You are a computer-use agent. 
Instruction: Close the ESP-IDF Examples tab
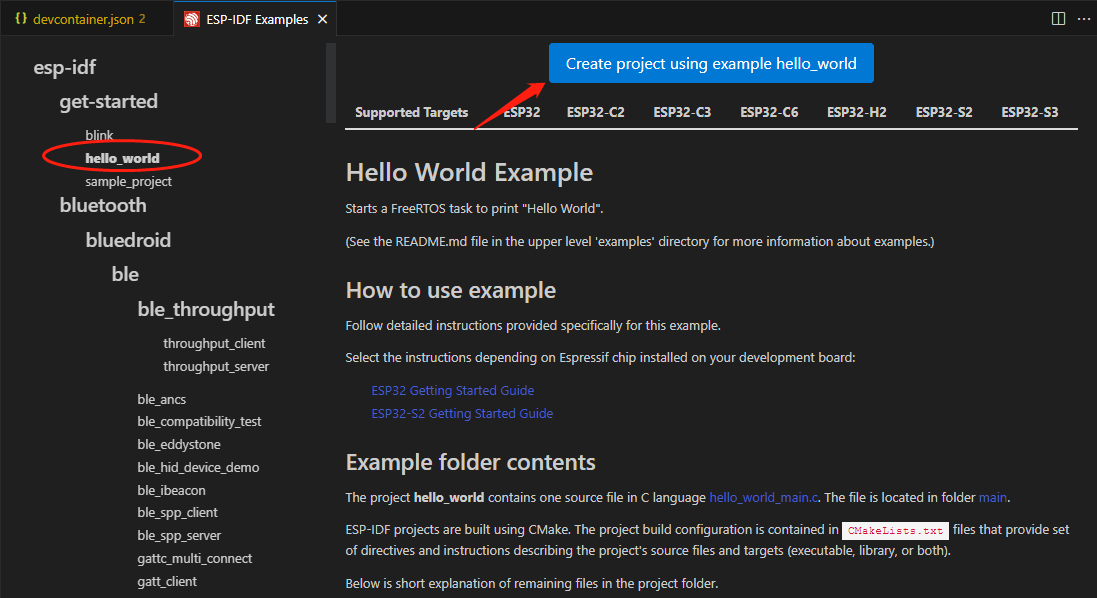tap(322, 19)
